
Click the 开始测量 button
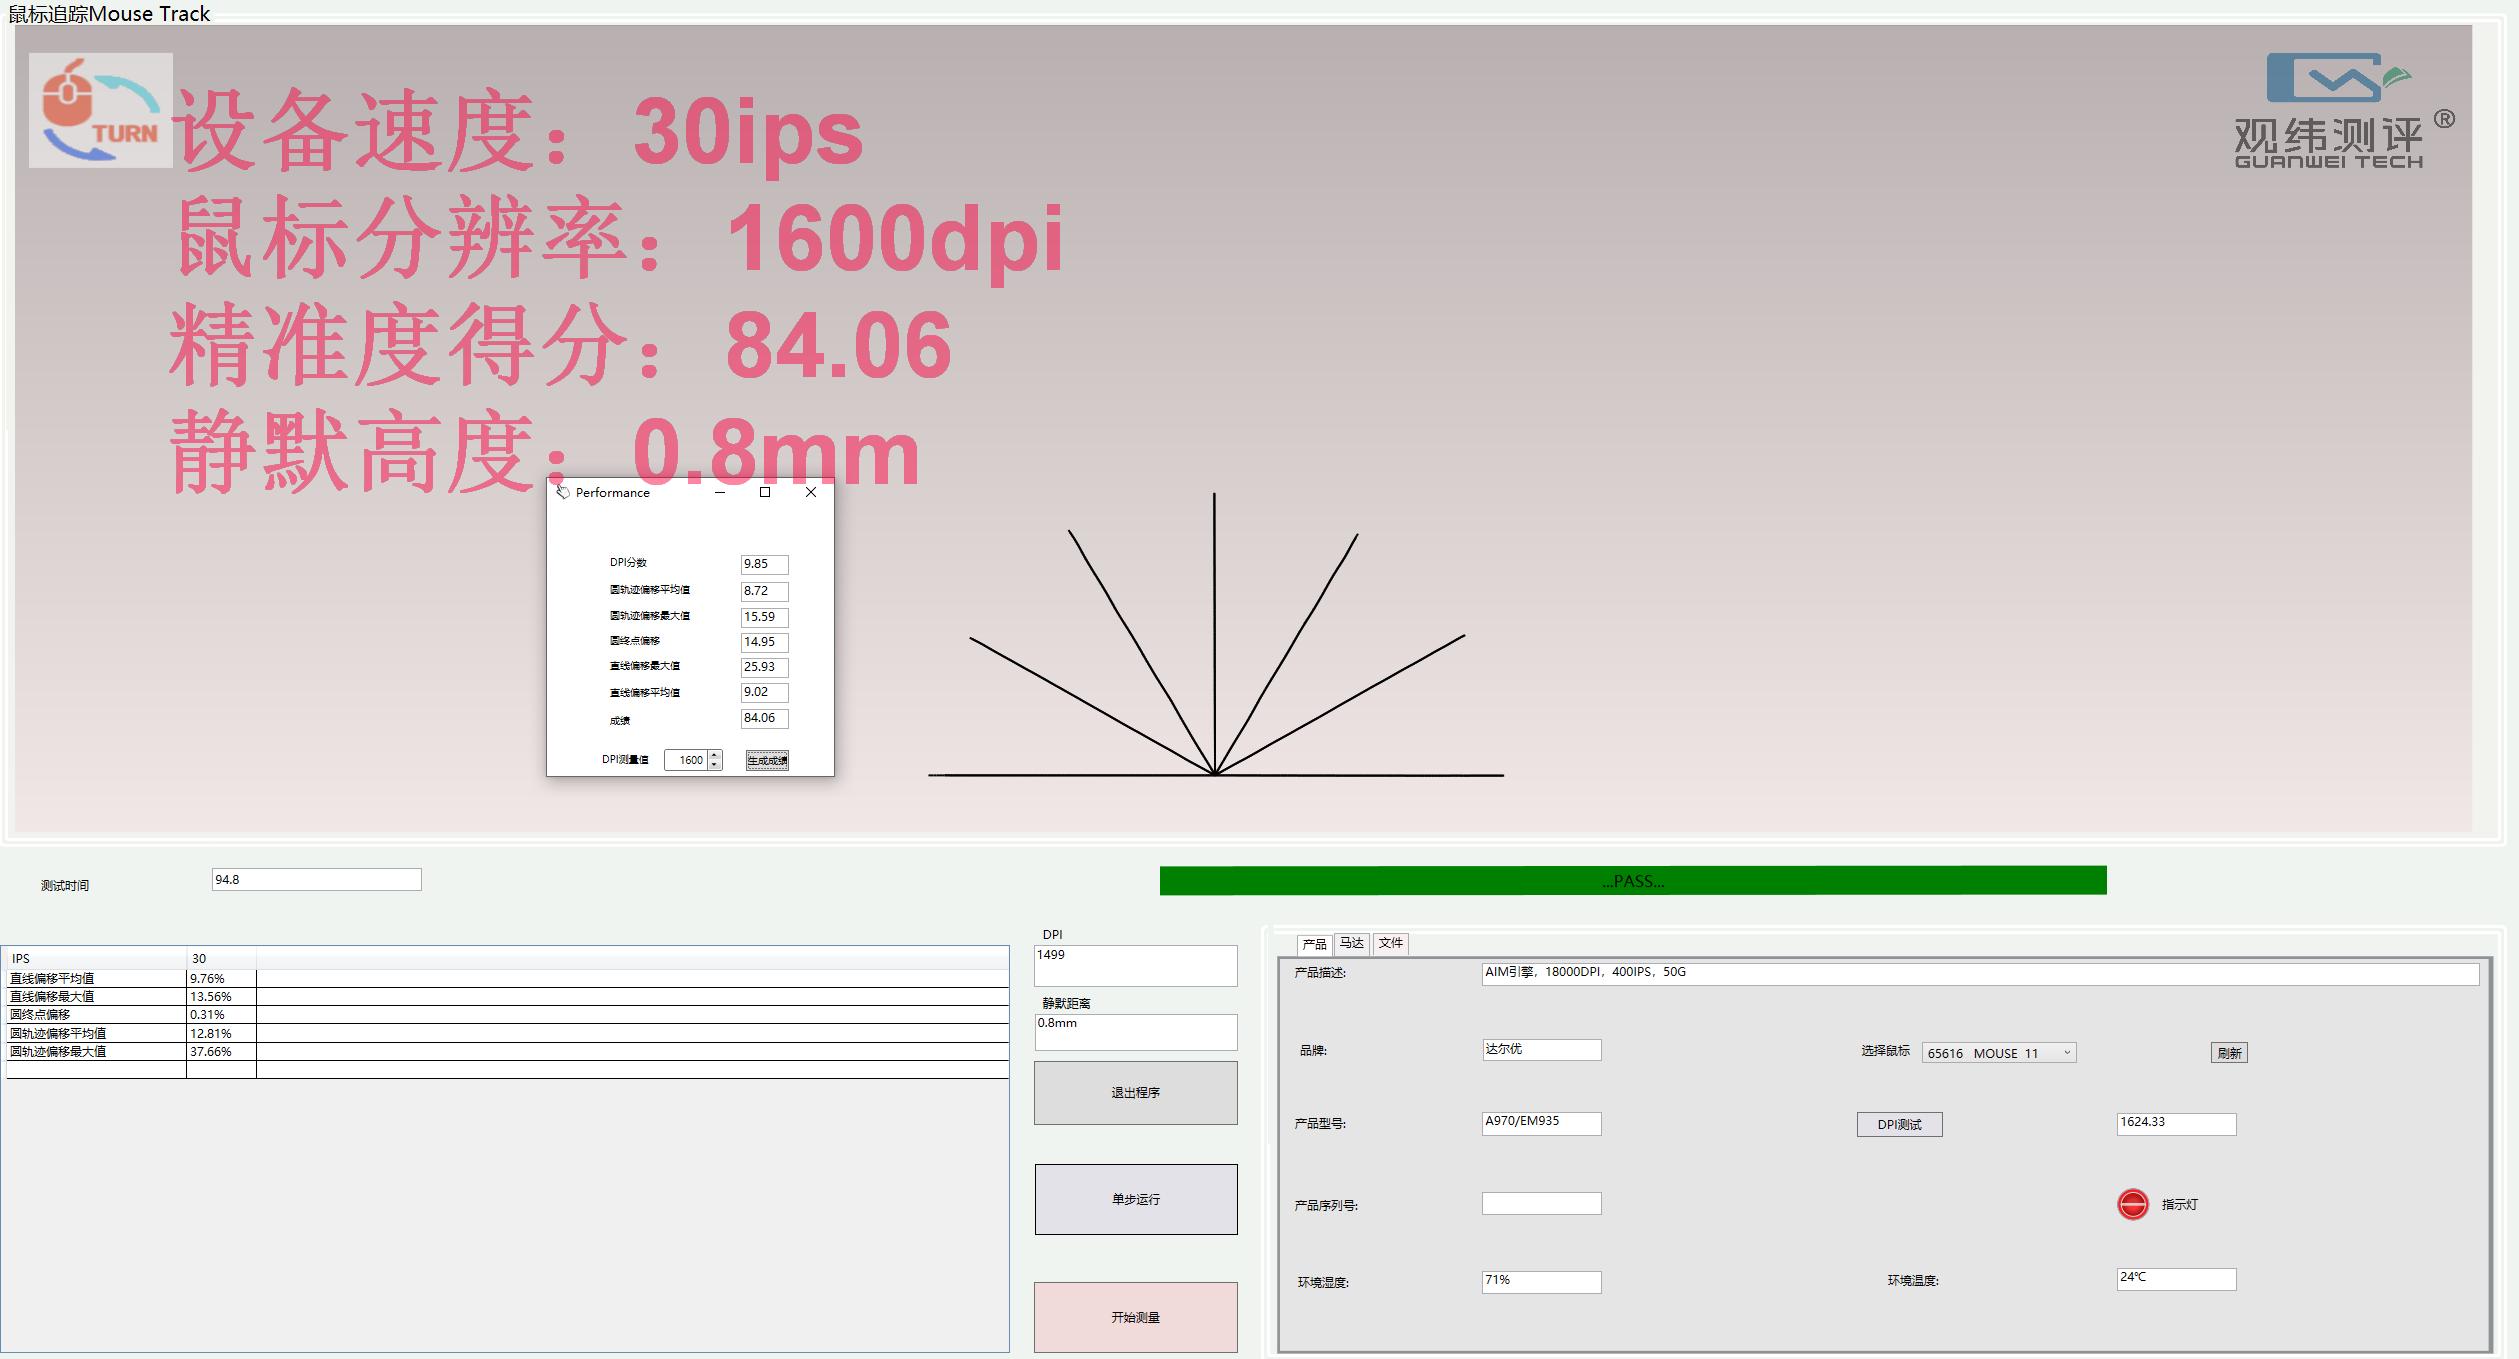pos(1135,1317)
